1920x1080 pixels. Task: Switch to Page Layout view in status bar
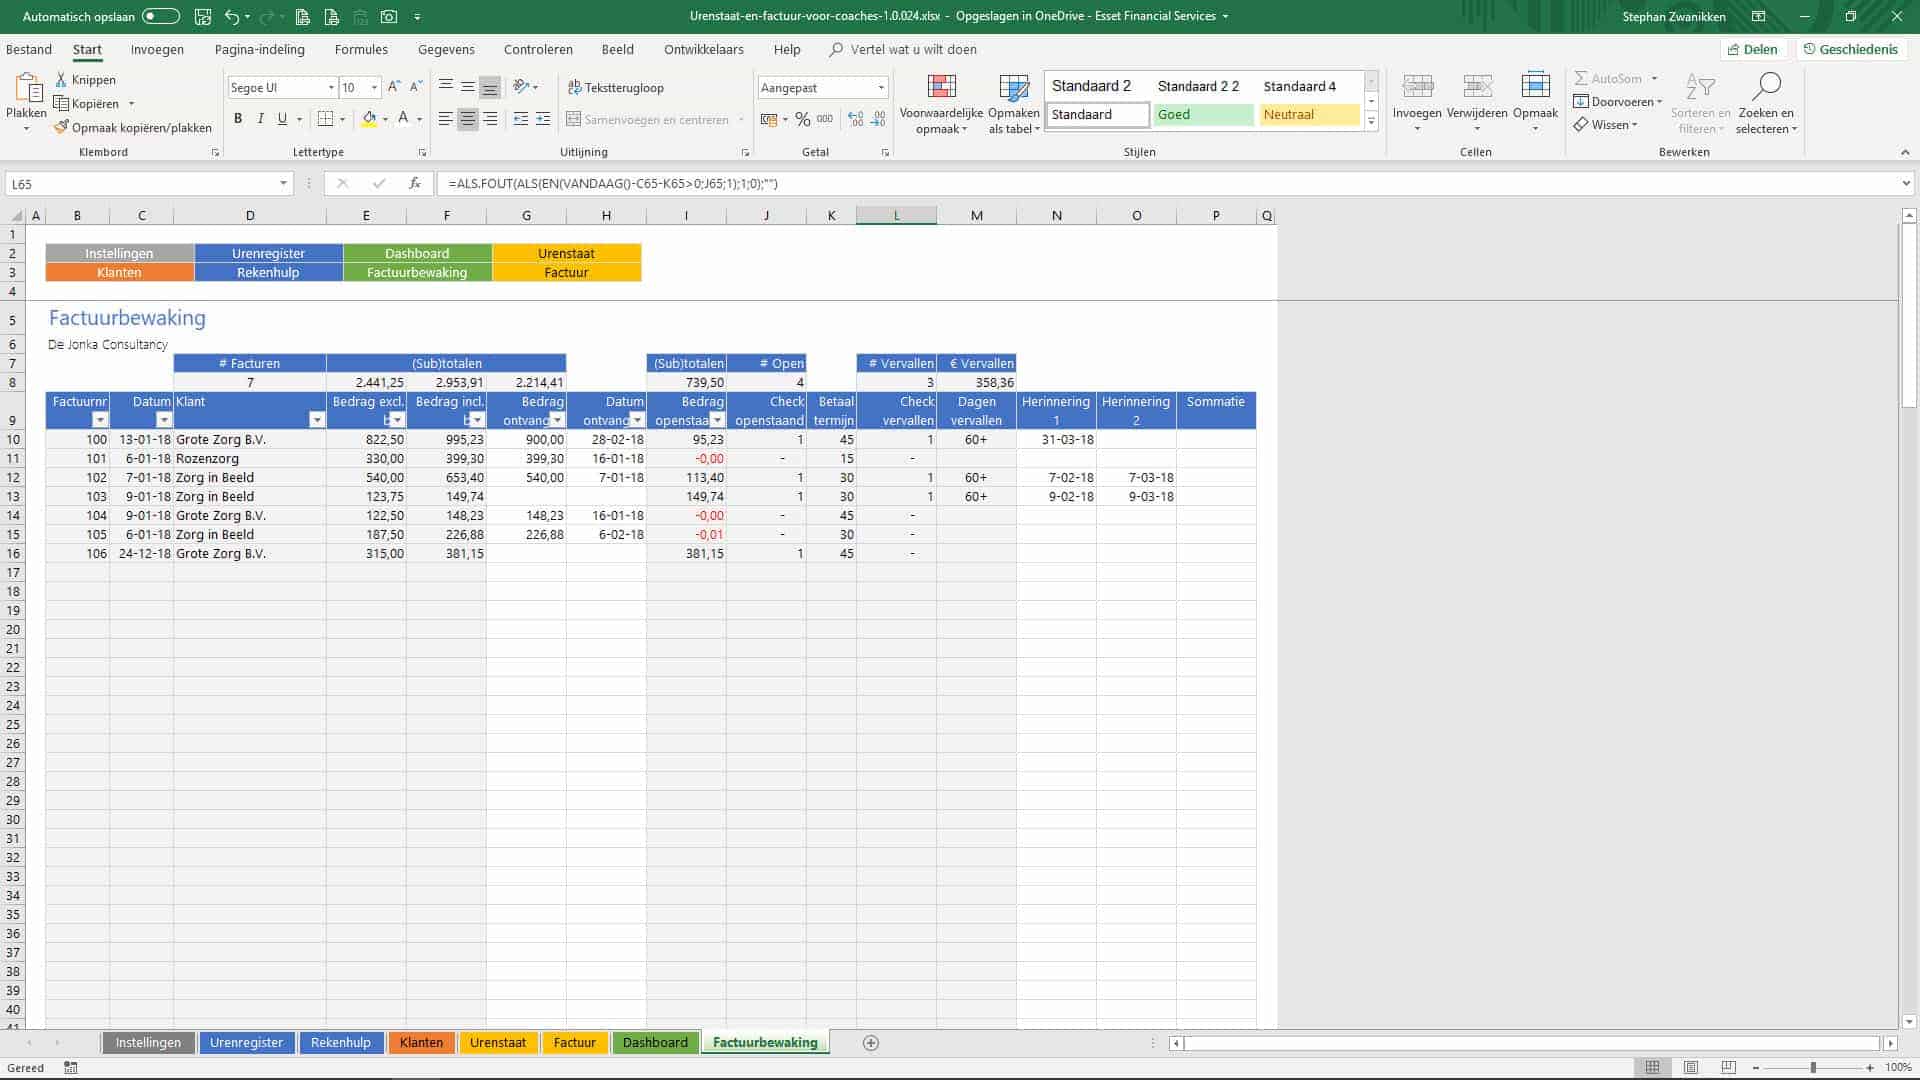1690,1068
